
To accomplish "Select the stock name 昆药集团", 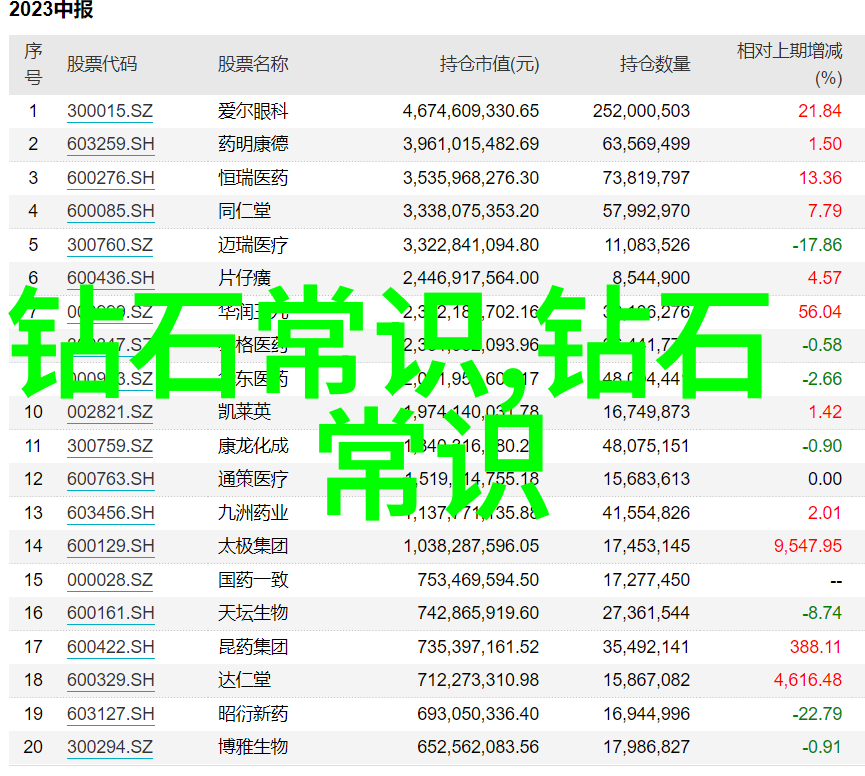I will tap(253, 647).
